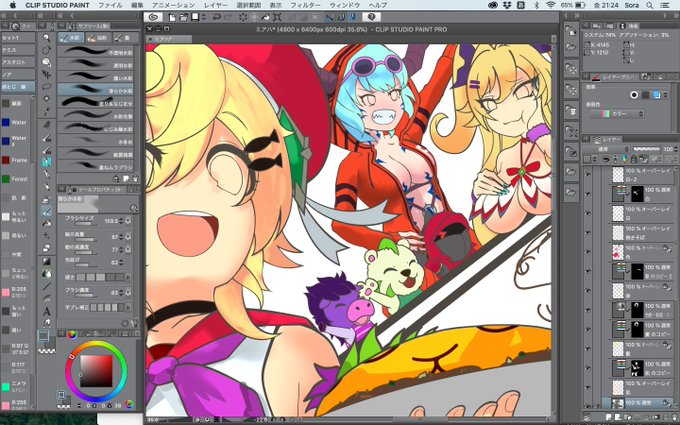Open the macOS Spotlight search icon
This screenshot has width=680, height=425.
coord(650,5)
